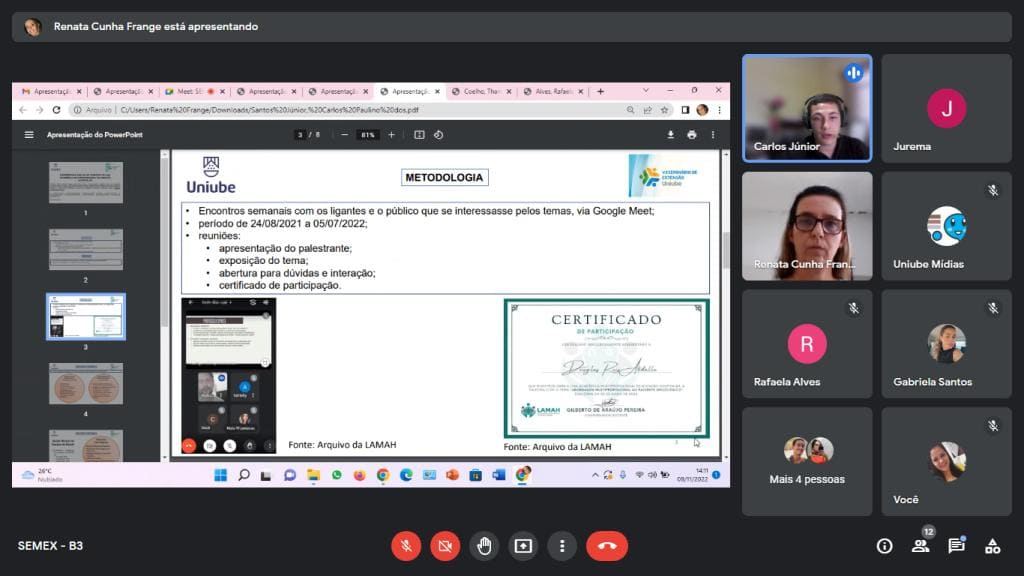
Task: Edit the PDF zoom percentage field
Action: pyautogui.click(x=368, y=135)
